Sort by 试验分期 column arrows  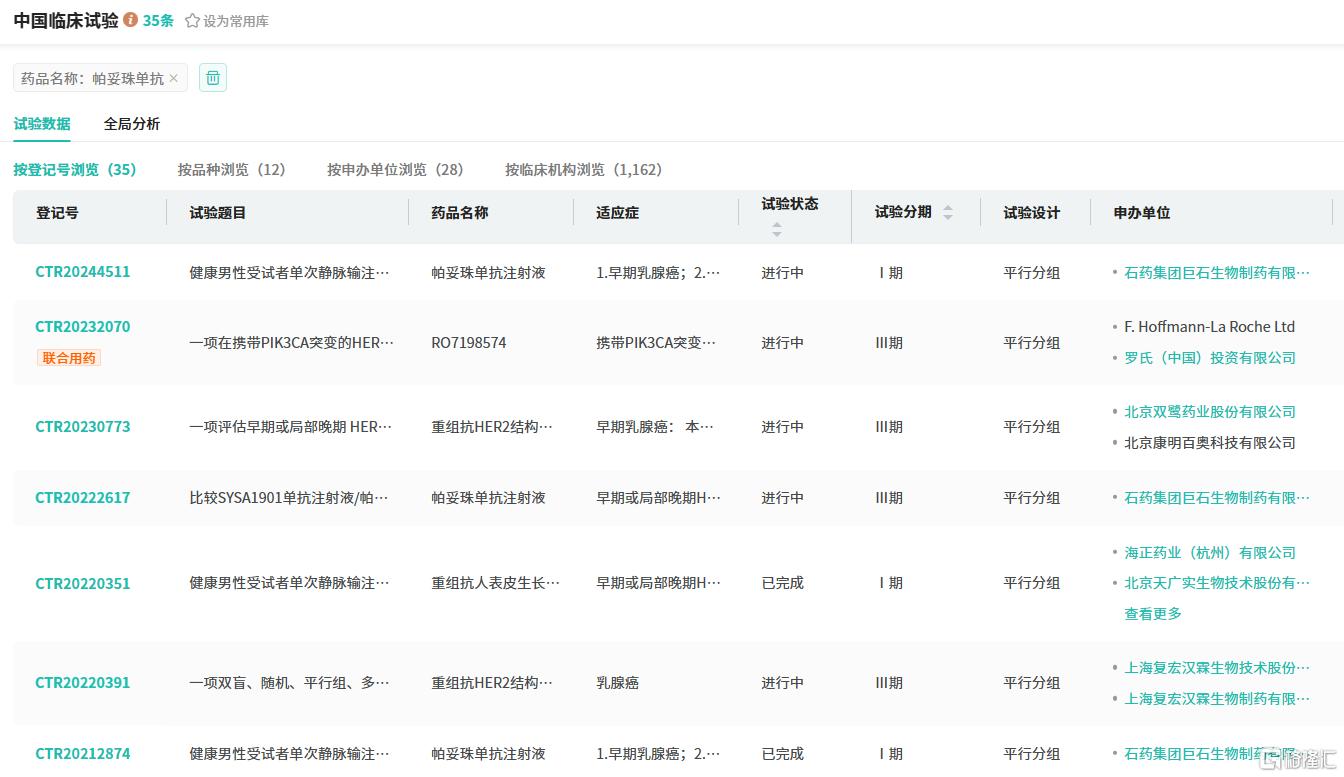948,212
